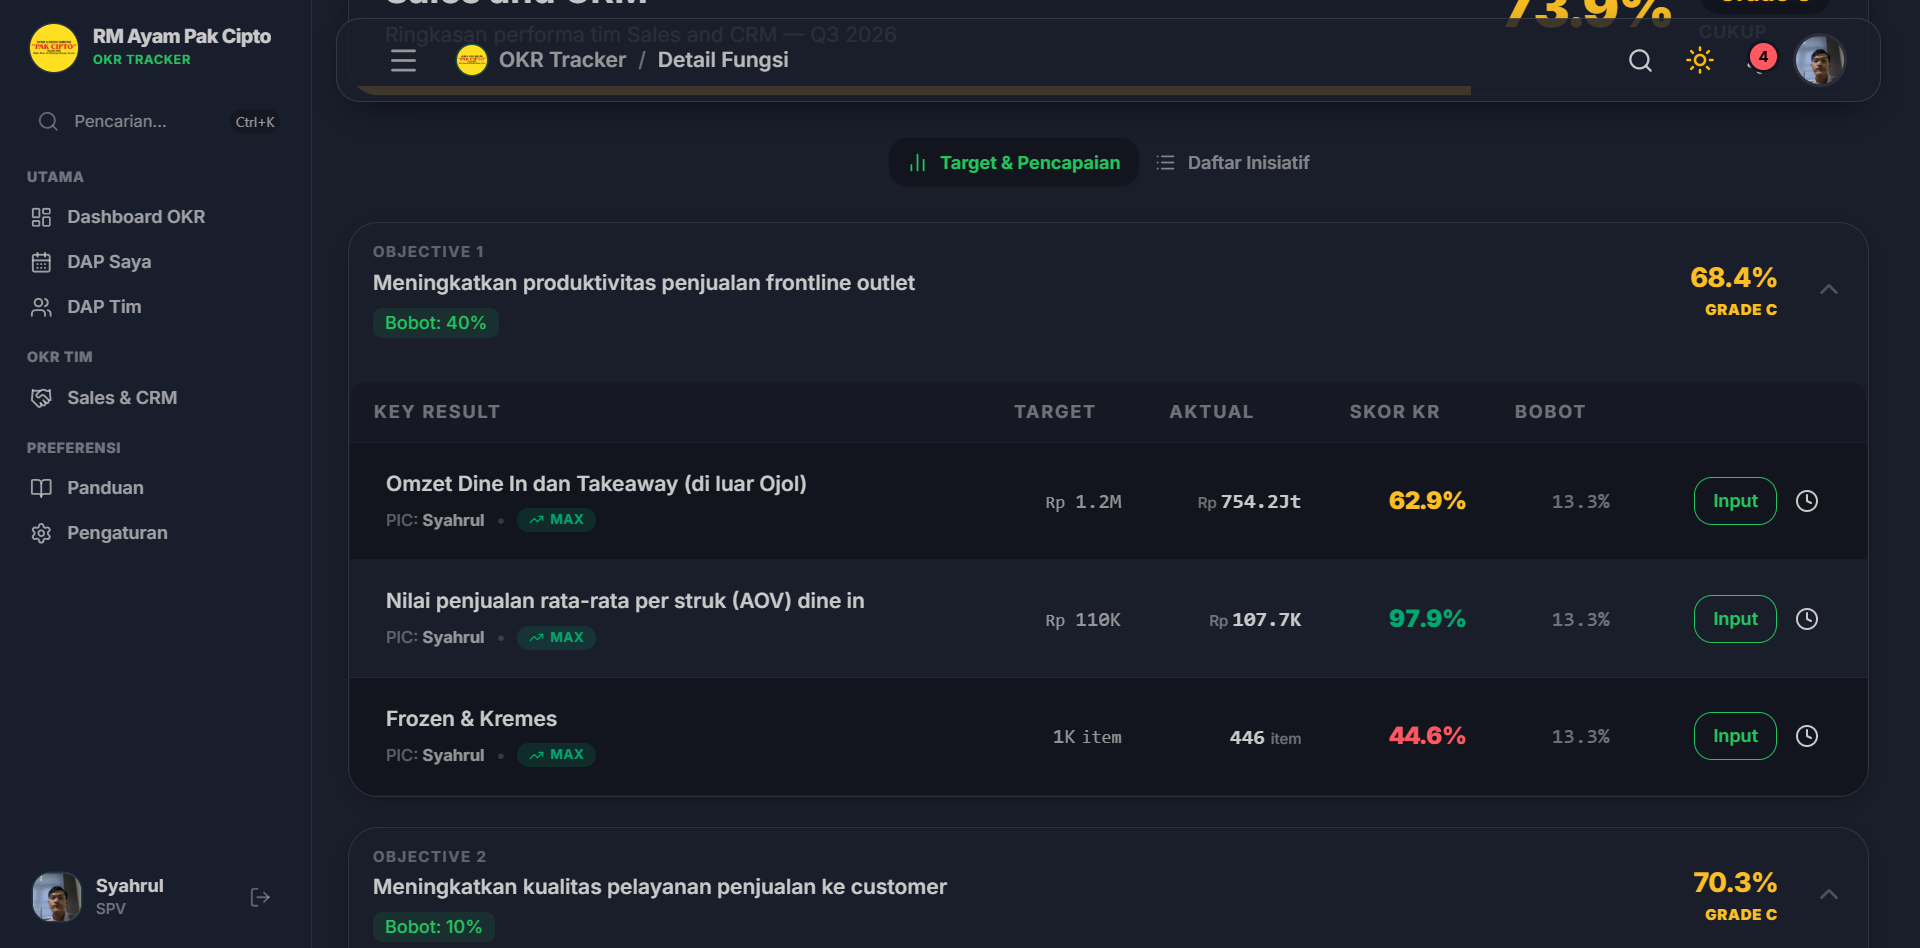Open the hamburger menu icon
The image size is (1920, 948).
[x=403, y=60]
